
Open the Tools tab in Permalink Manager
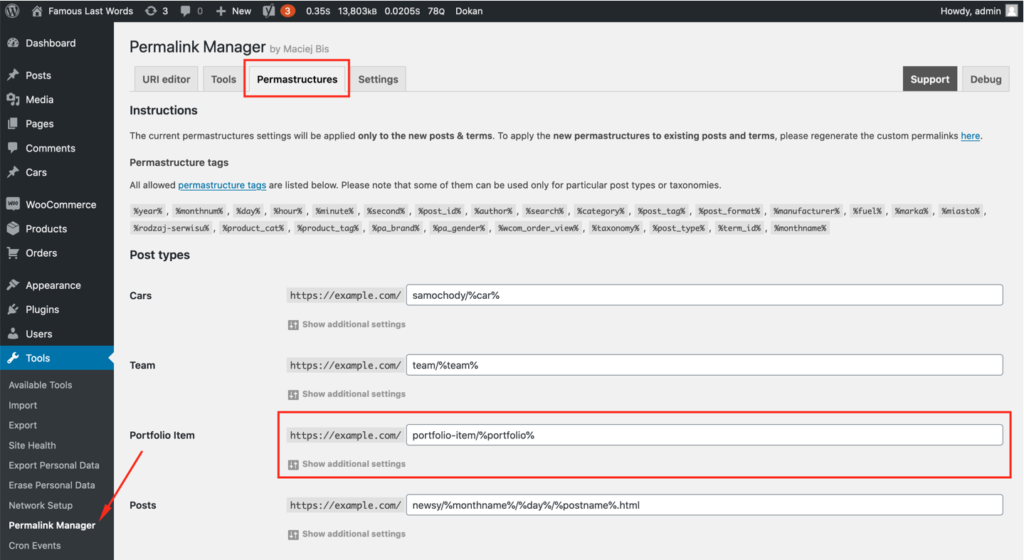[x=223, y=79]
